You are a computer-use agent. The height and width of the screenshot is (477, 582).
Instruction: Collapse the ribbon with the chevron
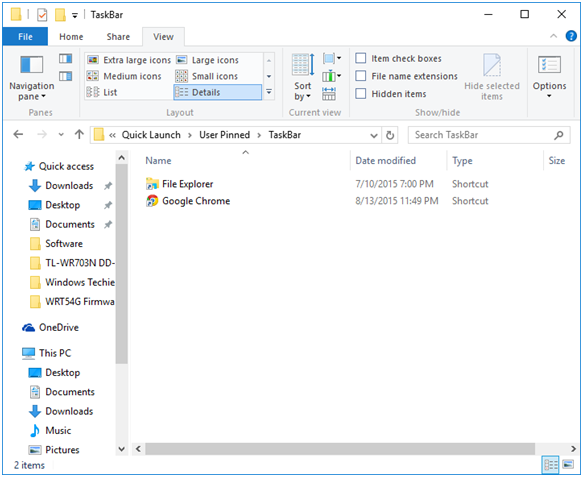coord(553,36)
